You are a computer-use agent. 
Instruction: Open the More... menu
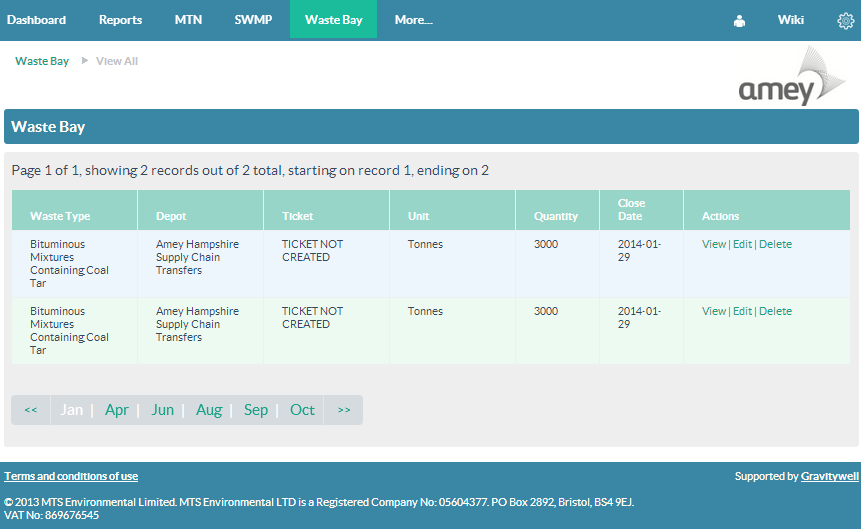[413, 20]
